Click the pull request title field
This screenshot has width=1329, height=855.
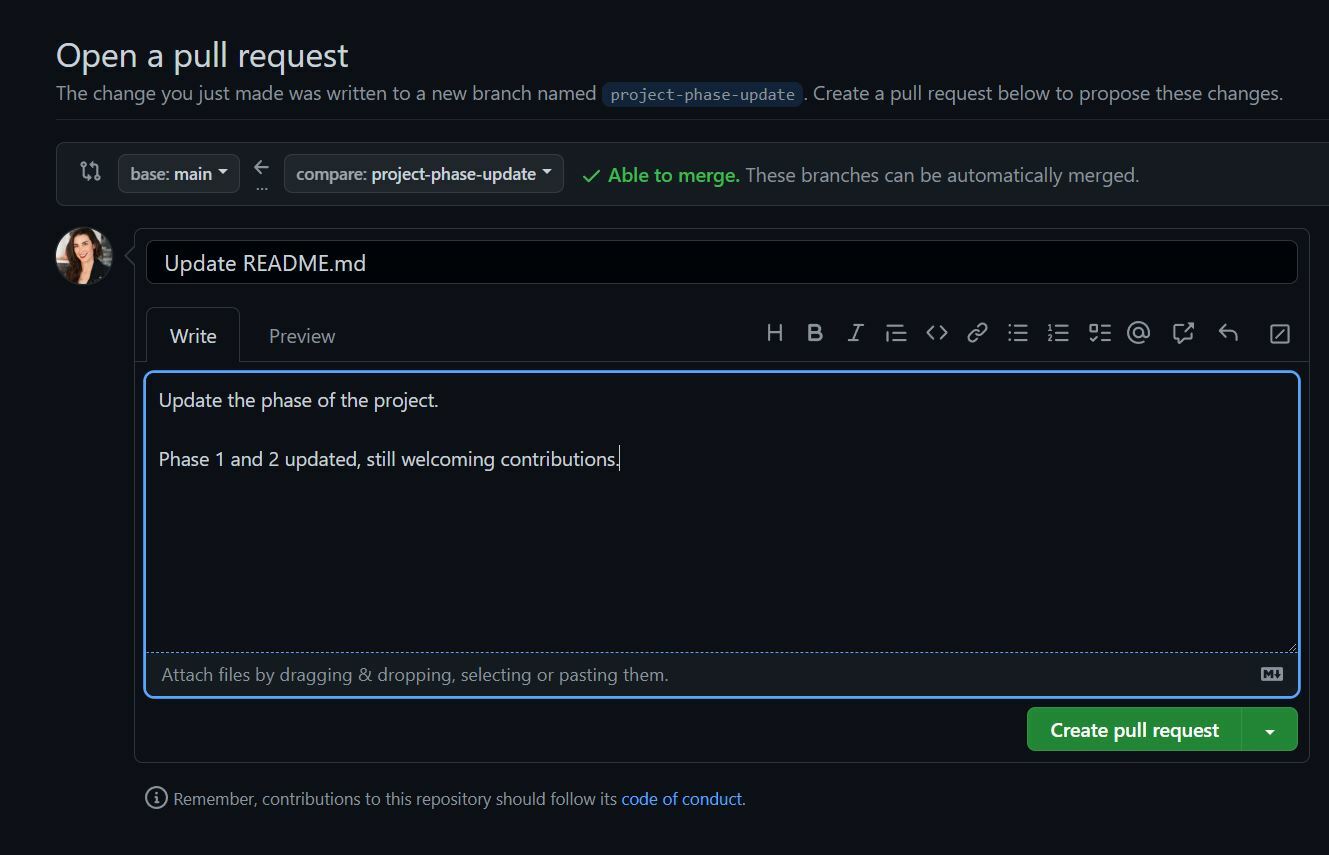point(721,263)
